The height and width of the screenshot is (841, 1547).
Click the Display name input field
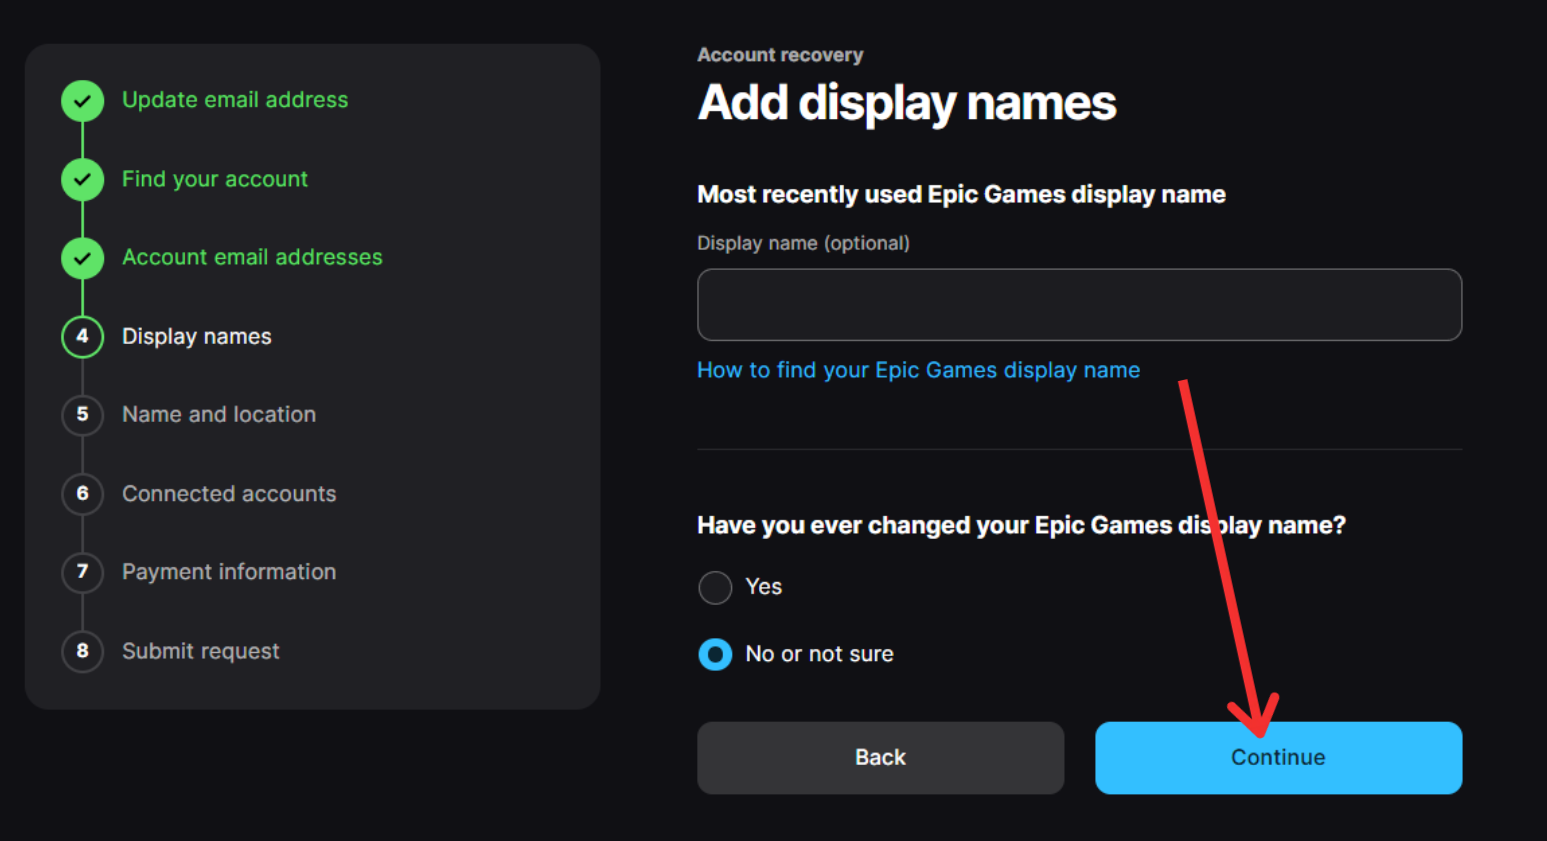pyautogui.click(x=1079, y=305)
